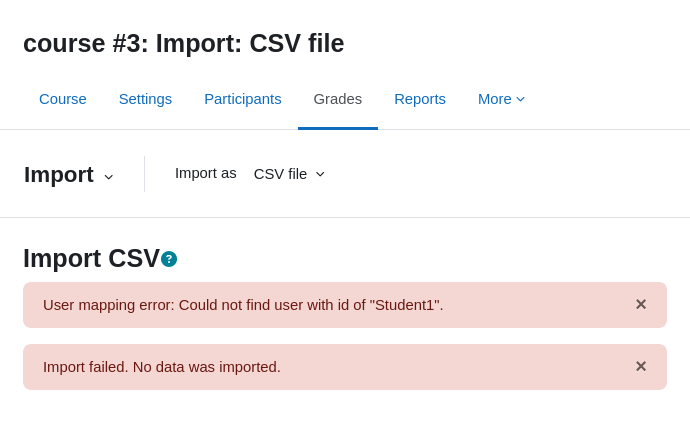Click the blue underline beneath Grades tab
Screen dimensions: 690x445
click(338, 129)
